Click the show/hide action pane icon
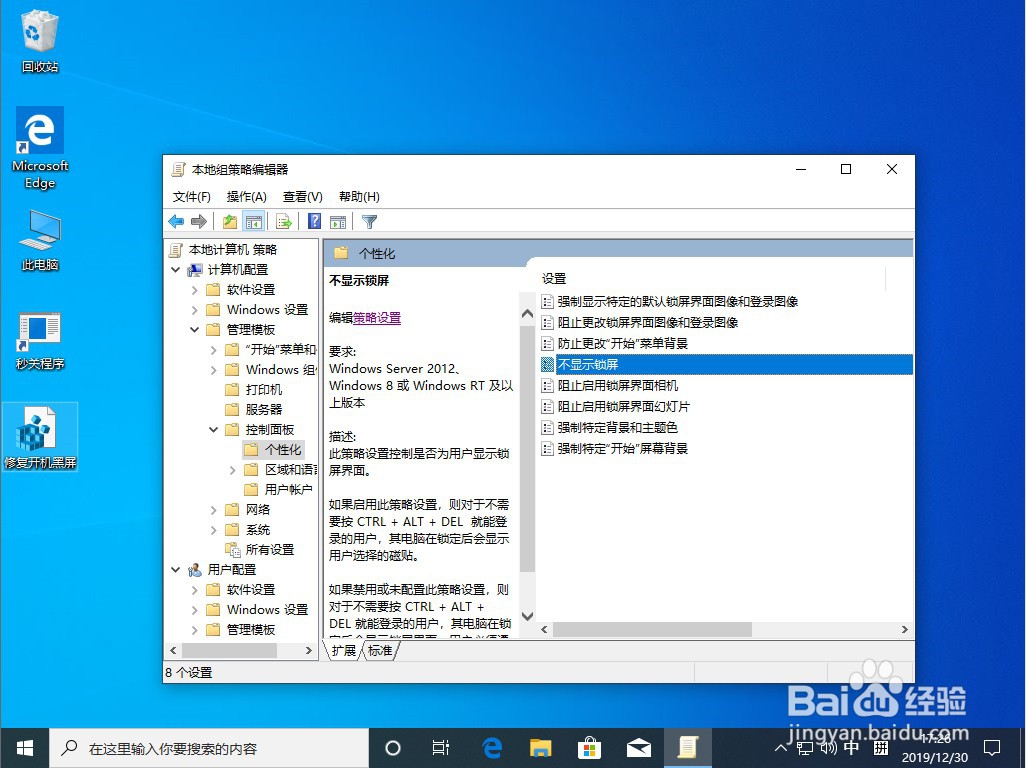This screenshot has height=768, width=1026. 338,222
